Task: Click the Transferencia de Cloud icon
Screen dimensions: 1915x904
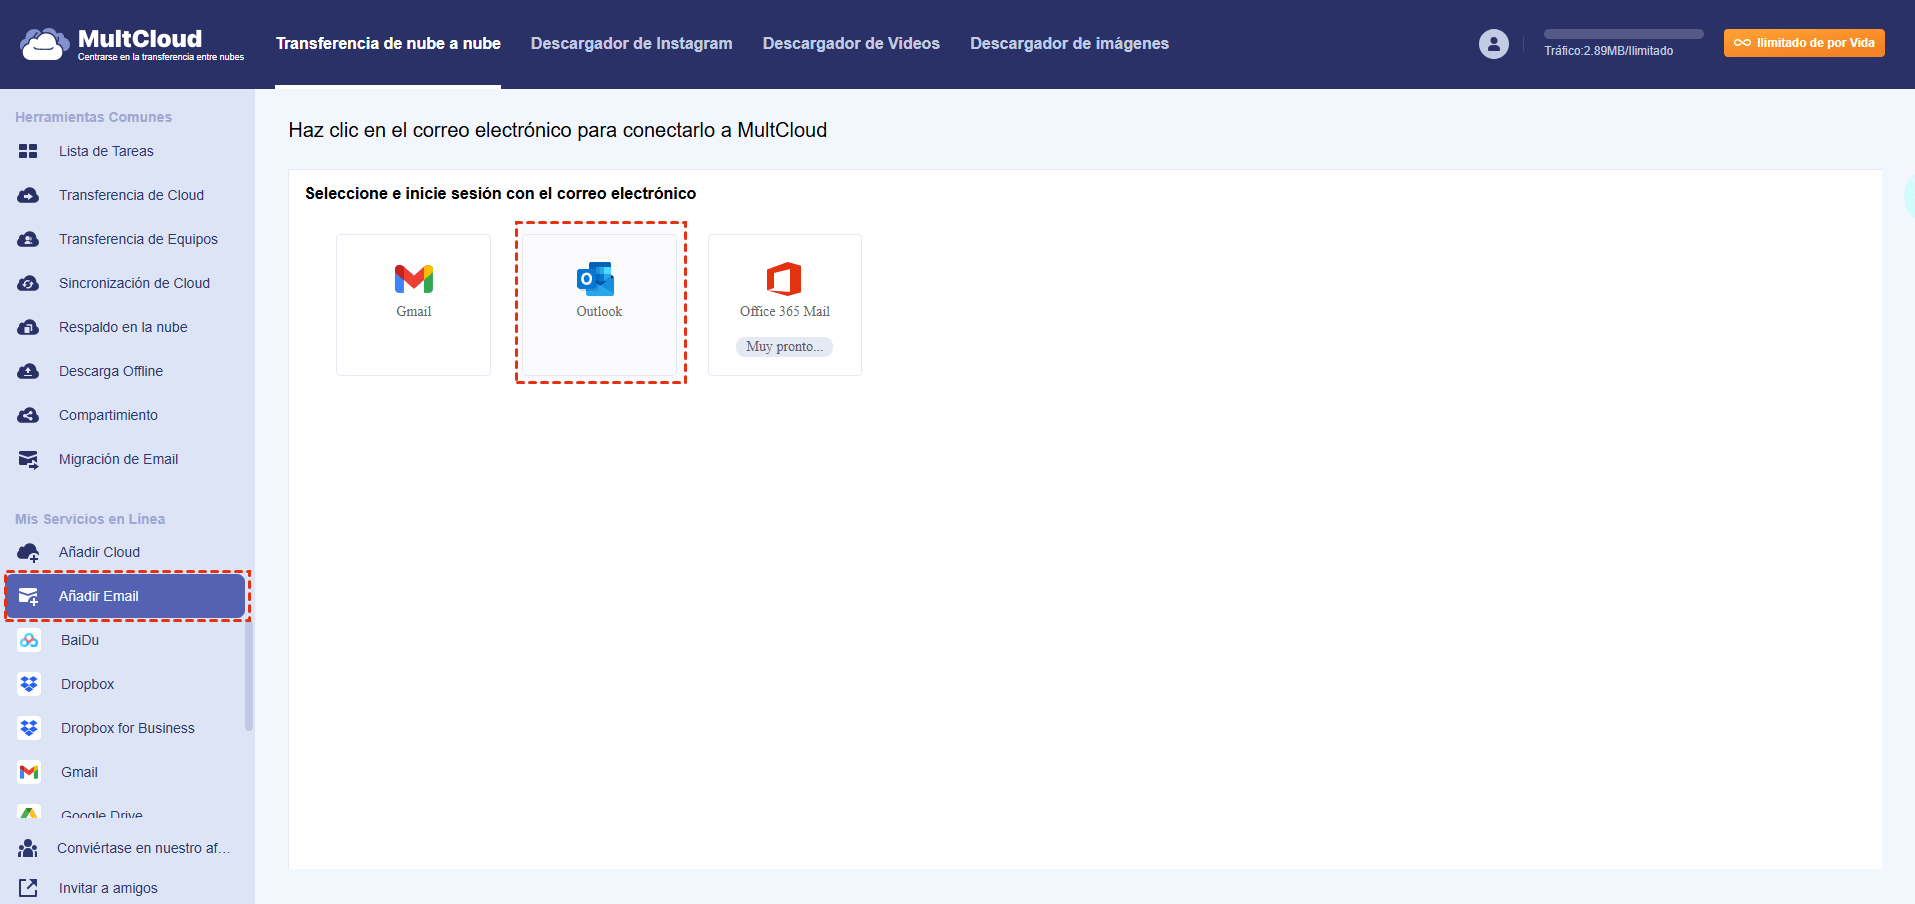Action: pyautogui.click(x=28, y=195)
